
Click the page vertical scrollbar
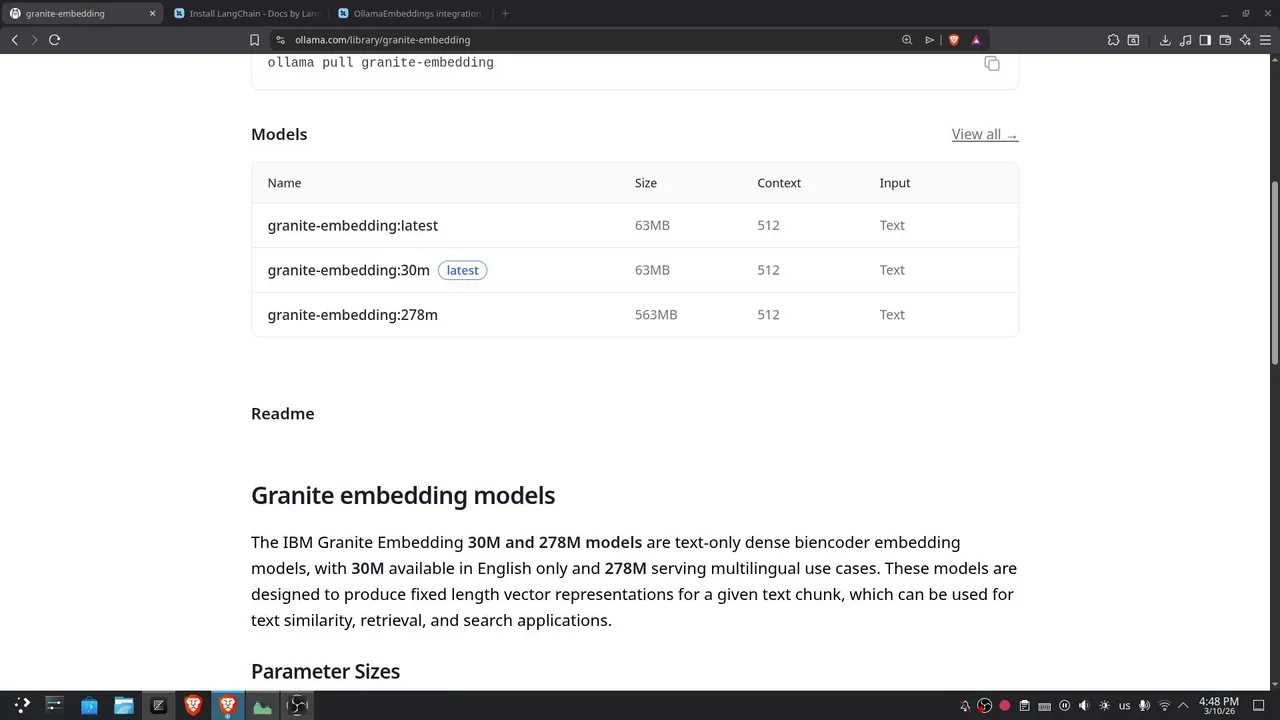pyautogui.click(x=1275, y=273)
